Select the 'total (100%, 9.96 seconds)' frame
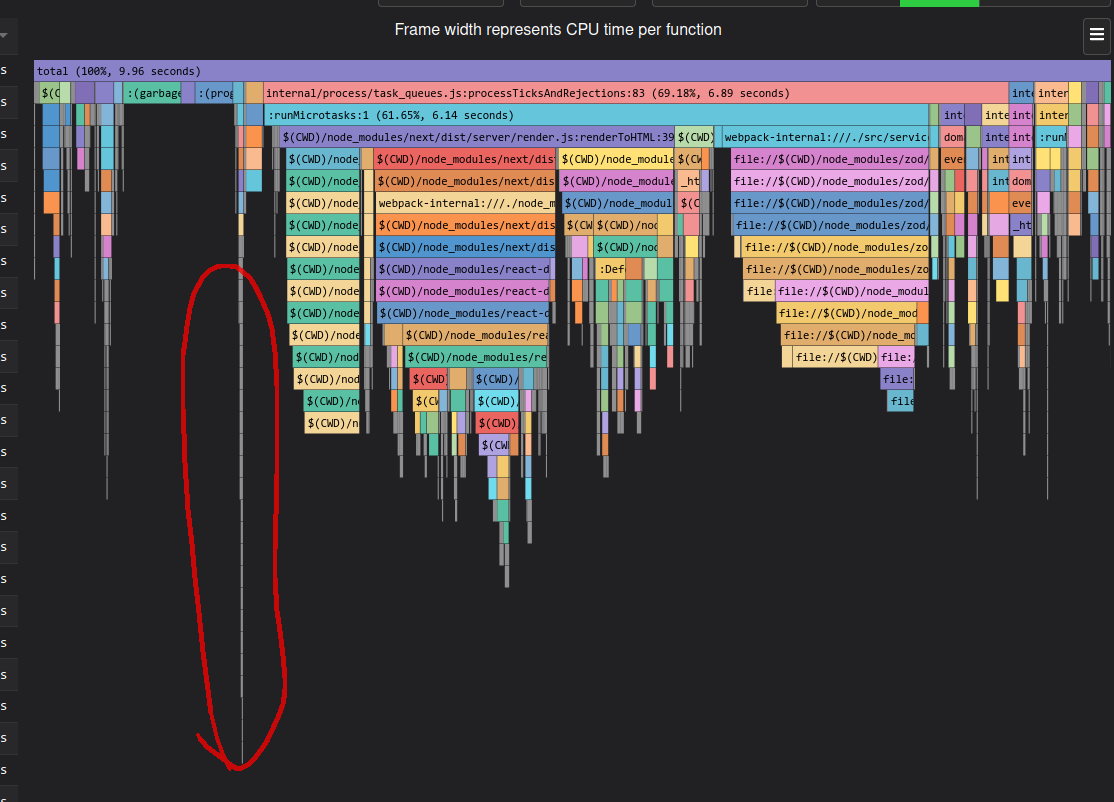Screen dimensions: 1114x802 coord(572,71)
